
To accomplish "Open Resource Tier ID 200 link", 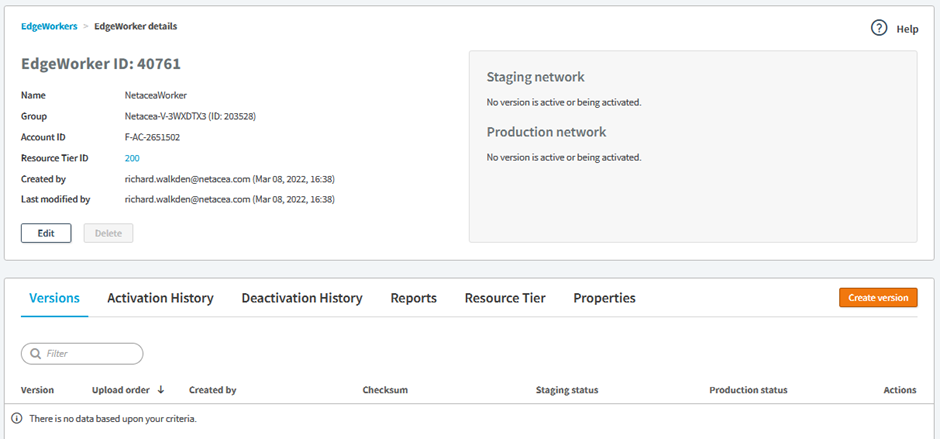I will point(132,158).
